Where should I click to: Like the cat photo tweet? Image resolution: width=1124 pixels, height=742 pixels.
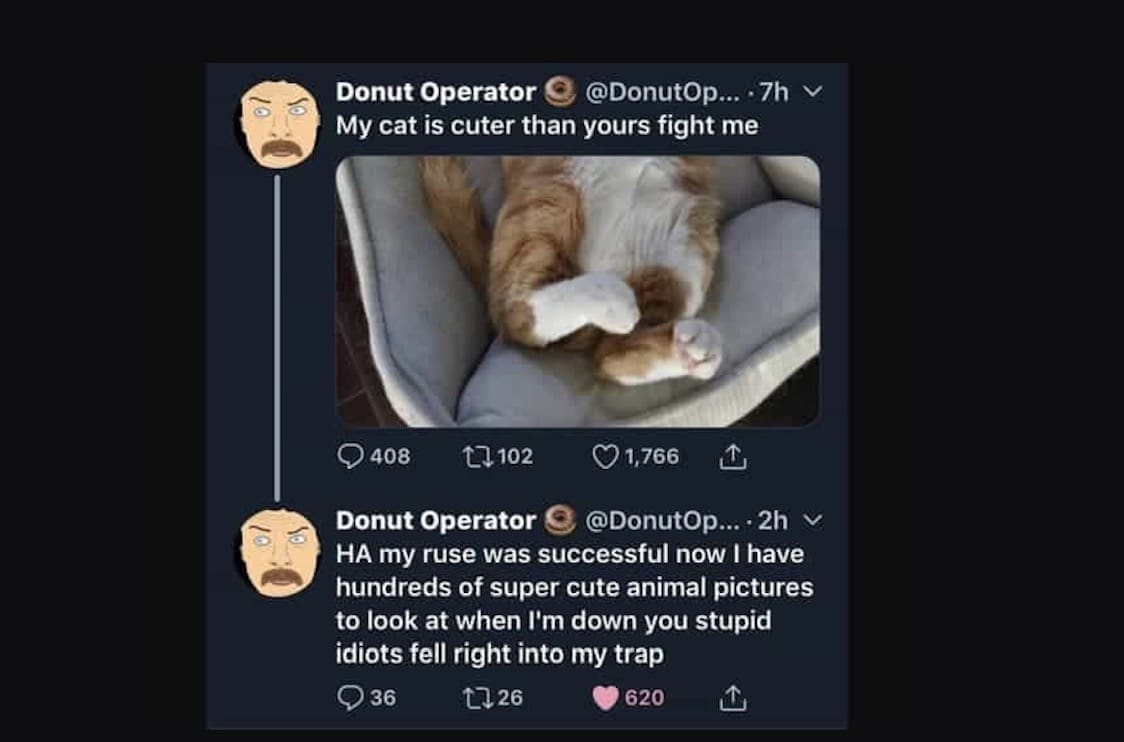[x=606, y=457]
